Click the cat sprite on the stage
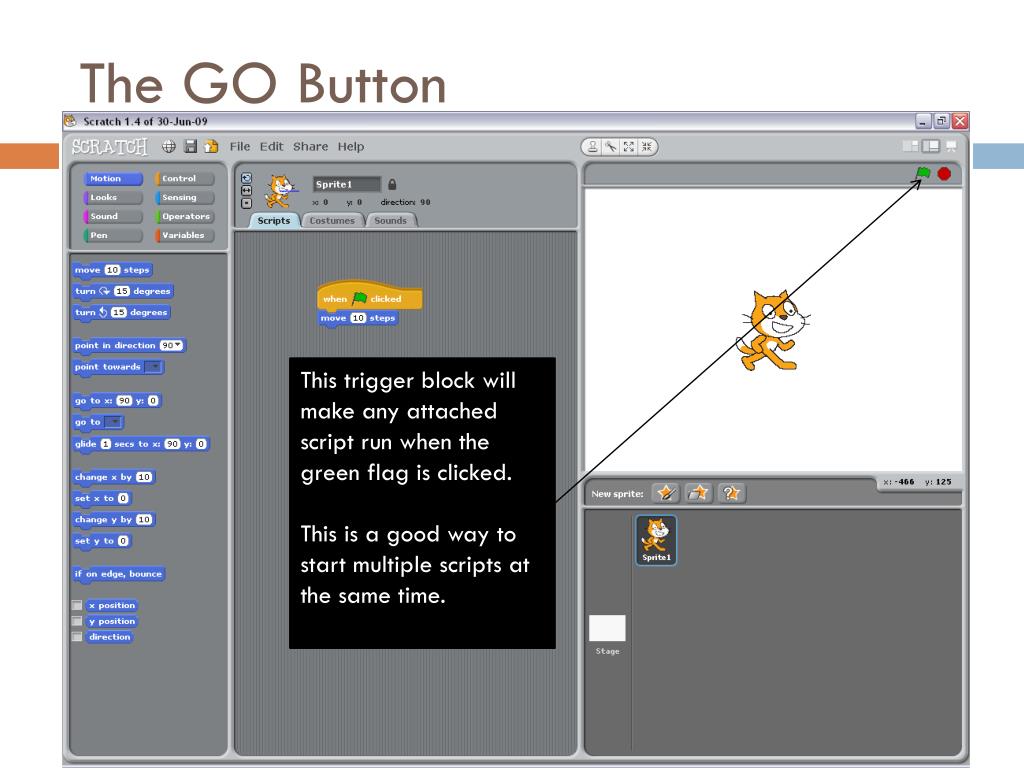Screen dimensions: 1024x768 point(773,330)
